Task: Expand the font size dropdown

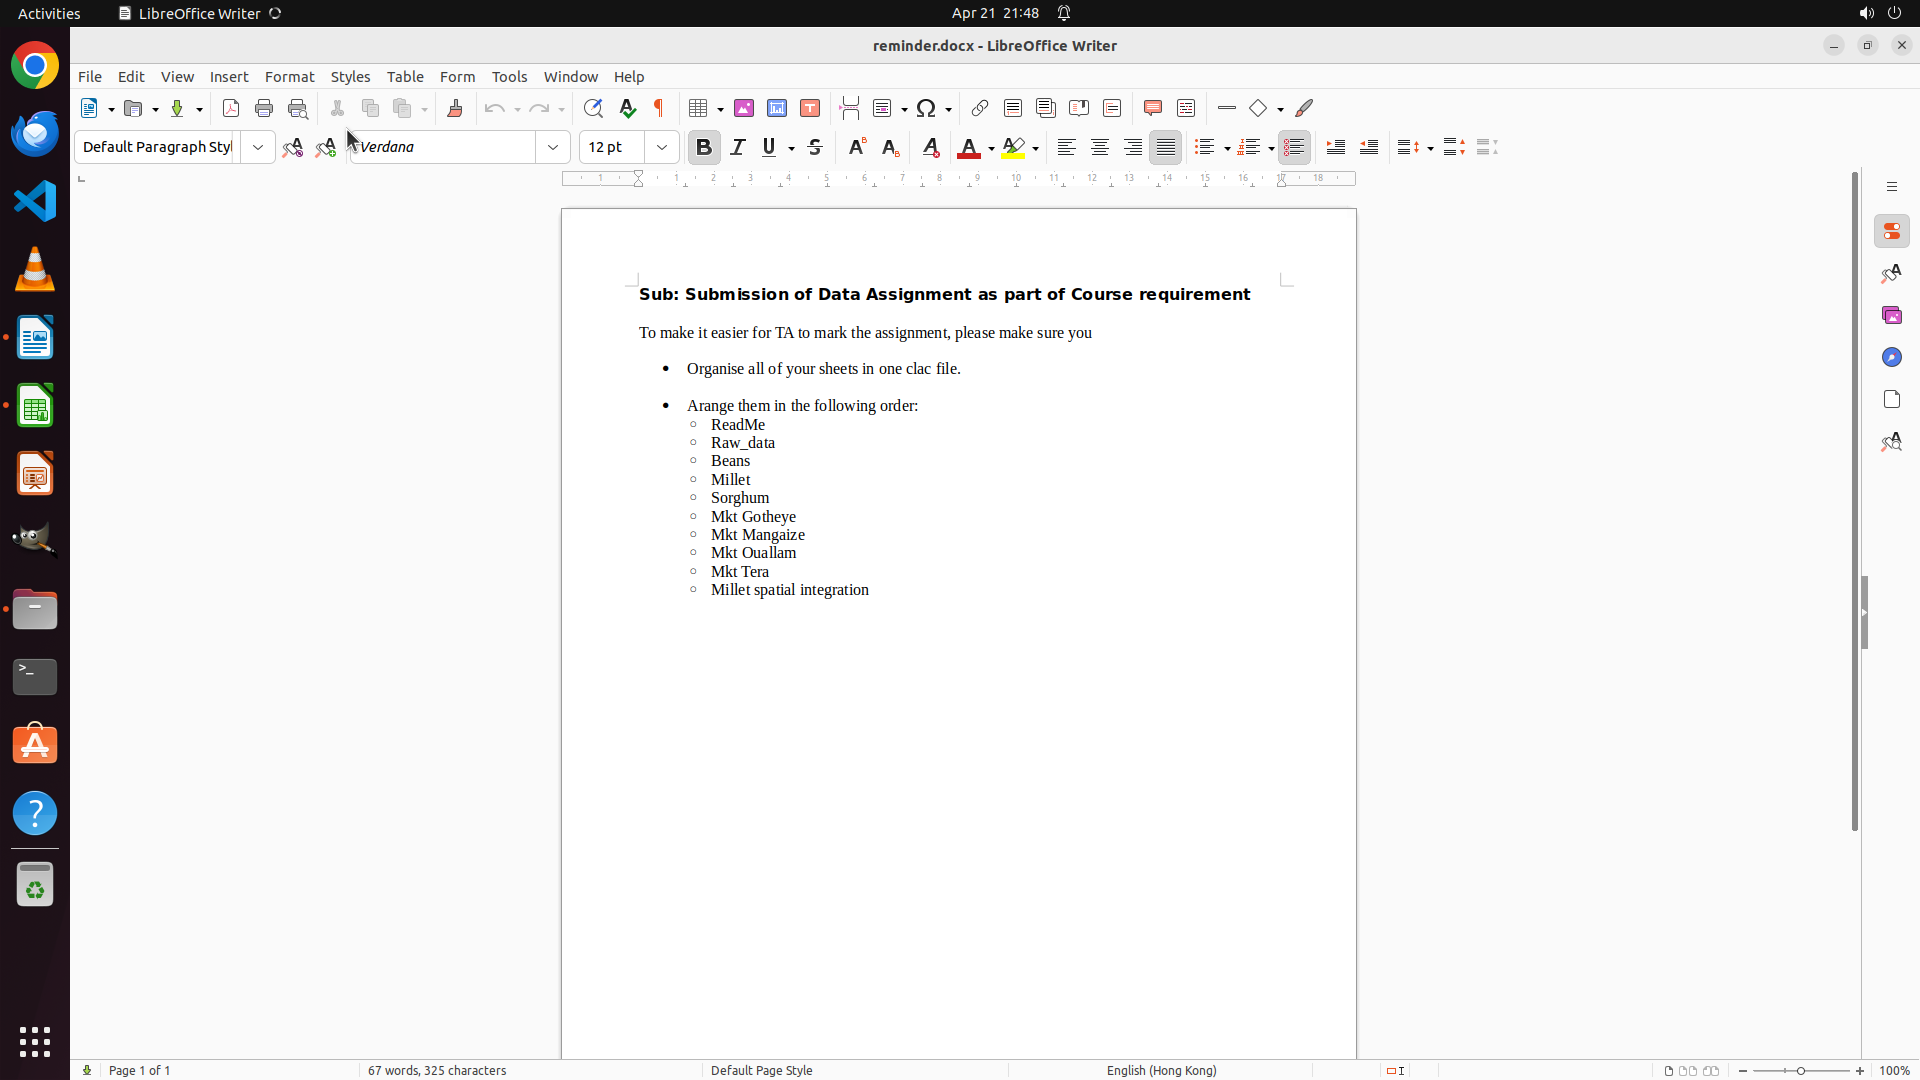Action: point(662,147)
